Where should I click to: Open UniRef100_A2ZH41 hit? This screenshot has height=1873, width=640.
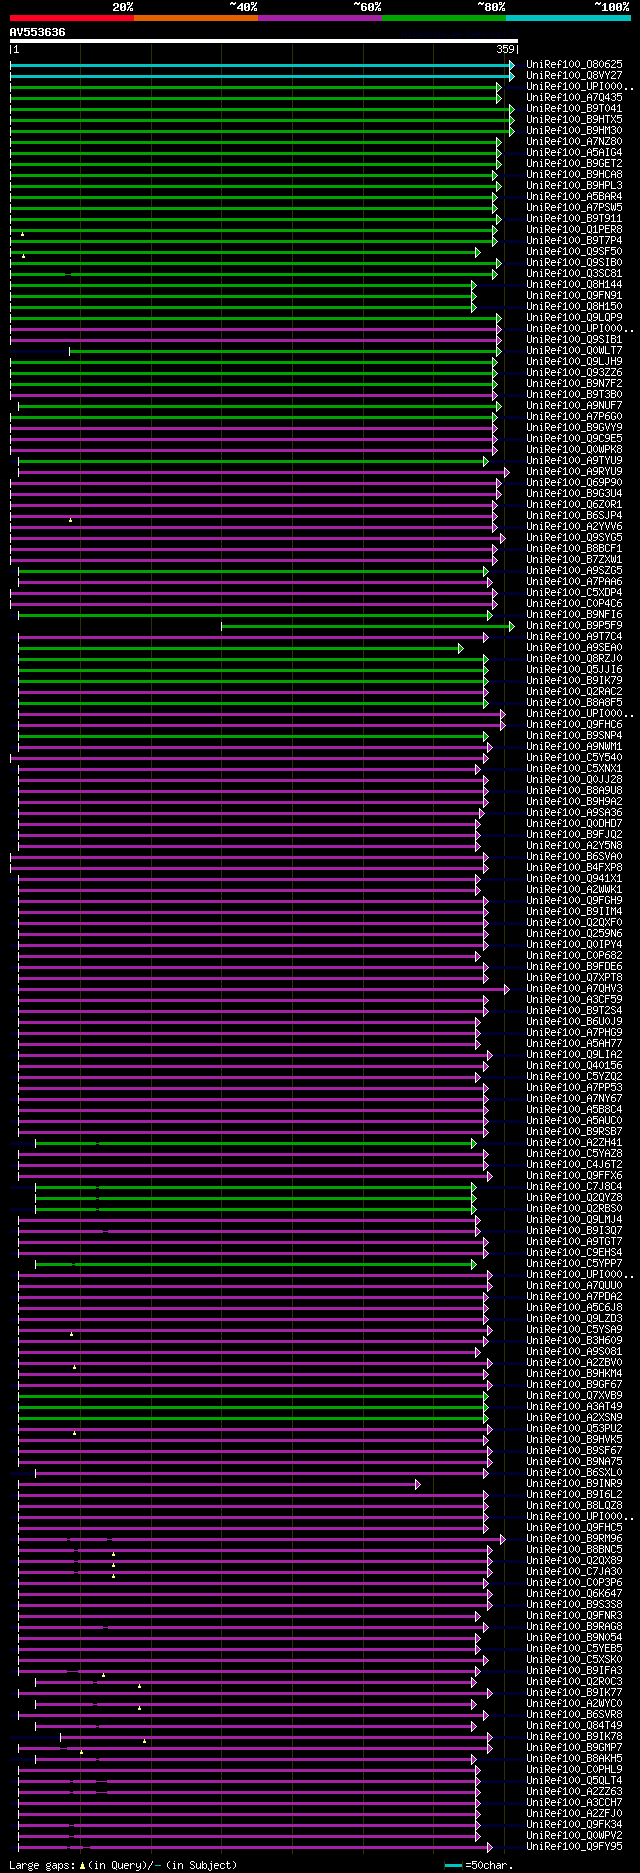[x=574, y=1142]
